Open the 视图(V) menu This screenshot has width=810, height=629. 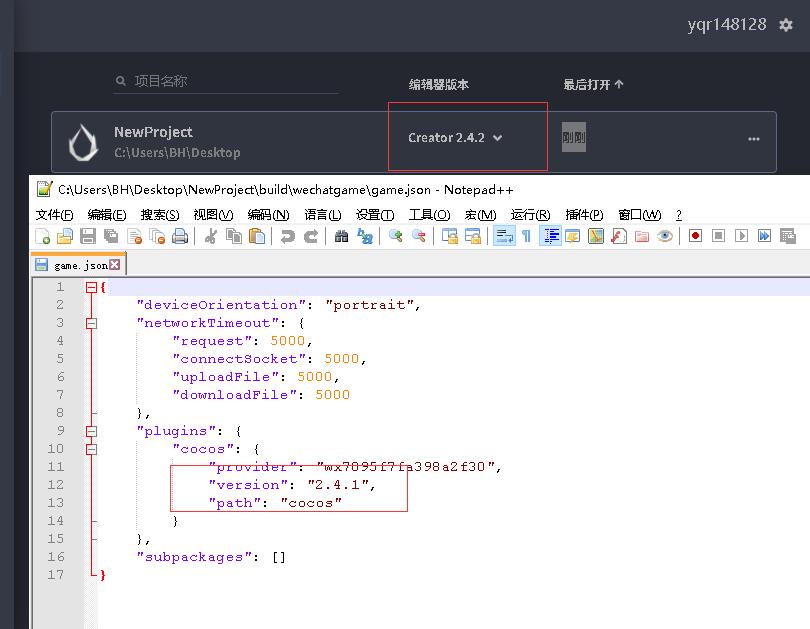[x=213, y=215]
